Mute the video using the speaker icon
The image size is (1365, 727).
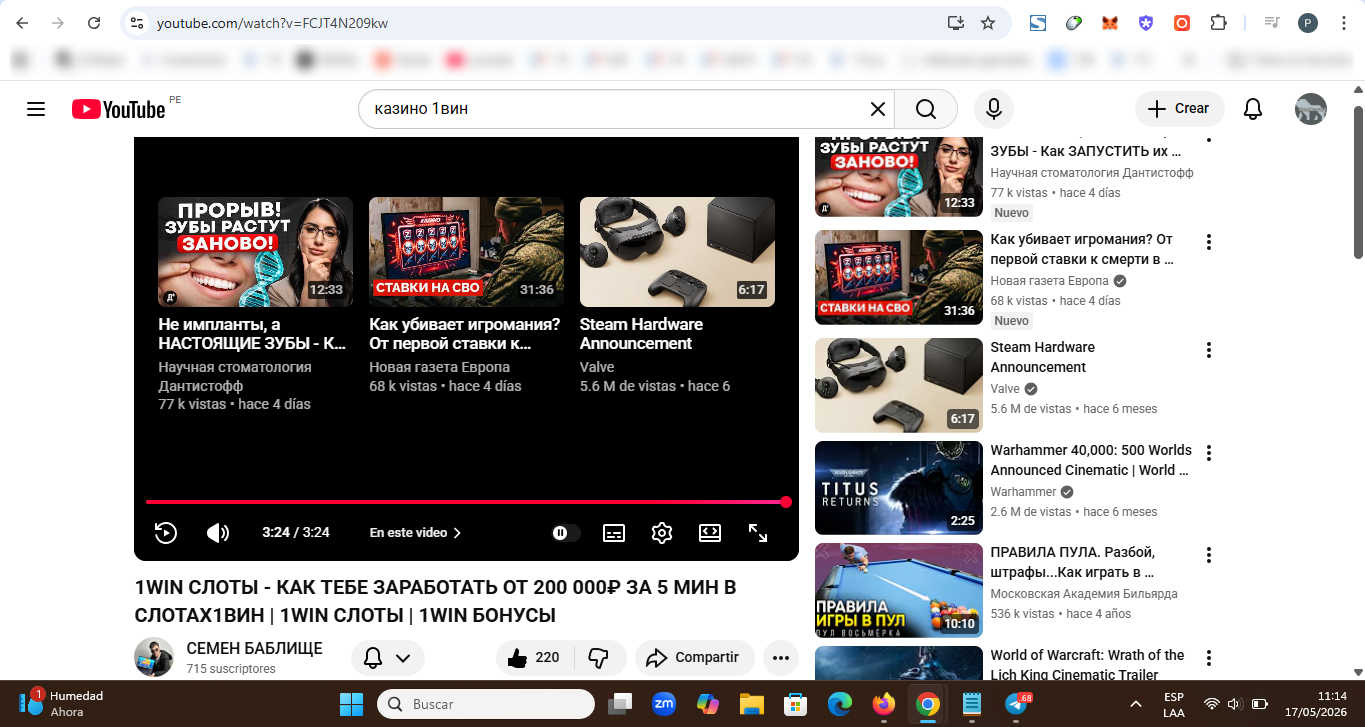tap(218, 533)
